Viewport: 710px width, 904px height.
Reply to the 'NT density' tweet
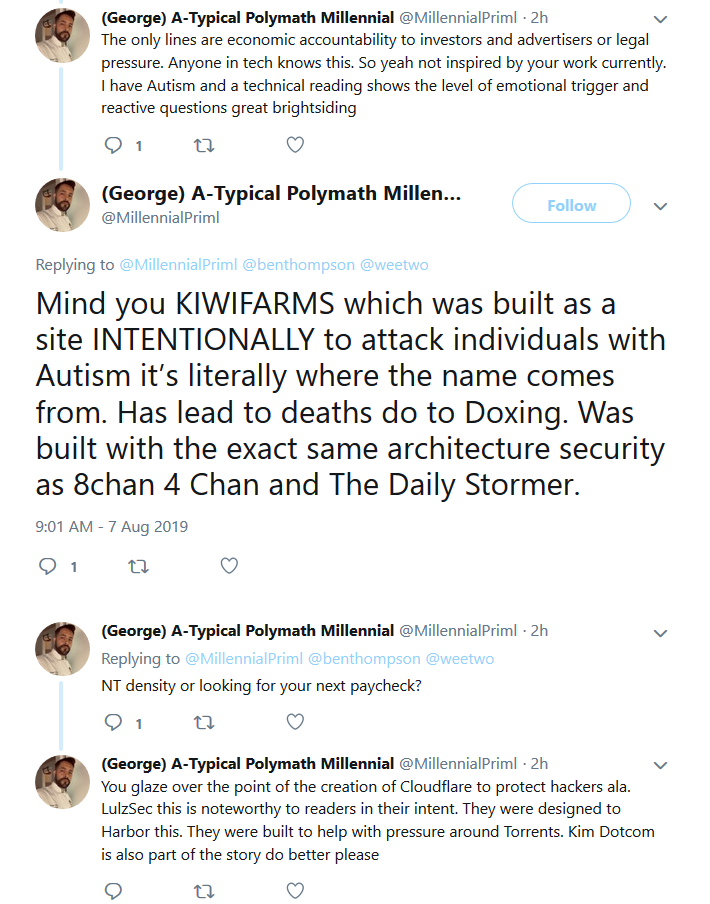coord(113,722)
